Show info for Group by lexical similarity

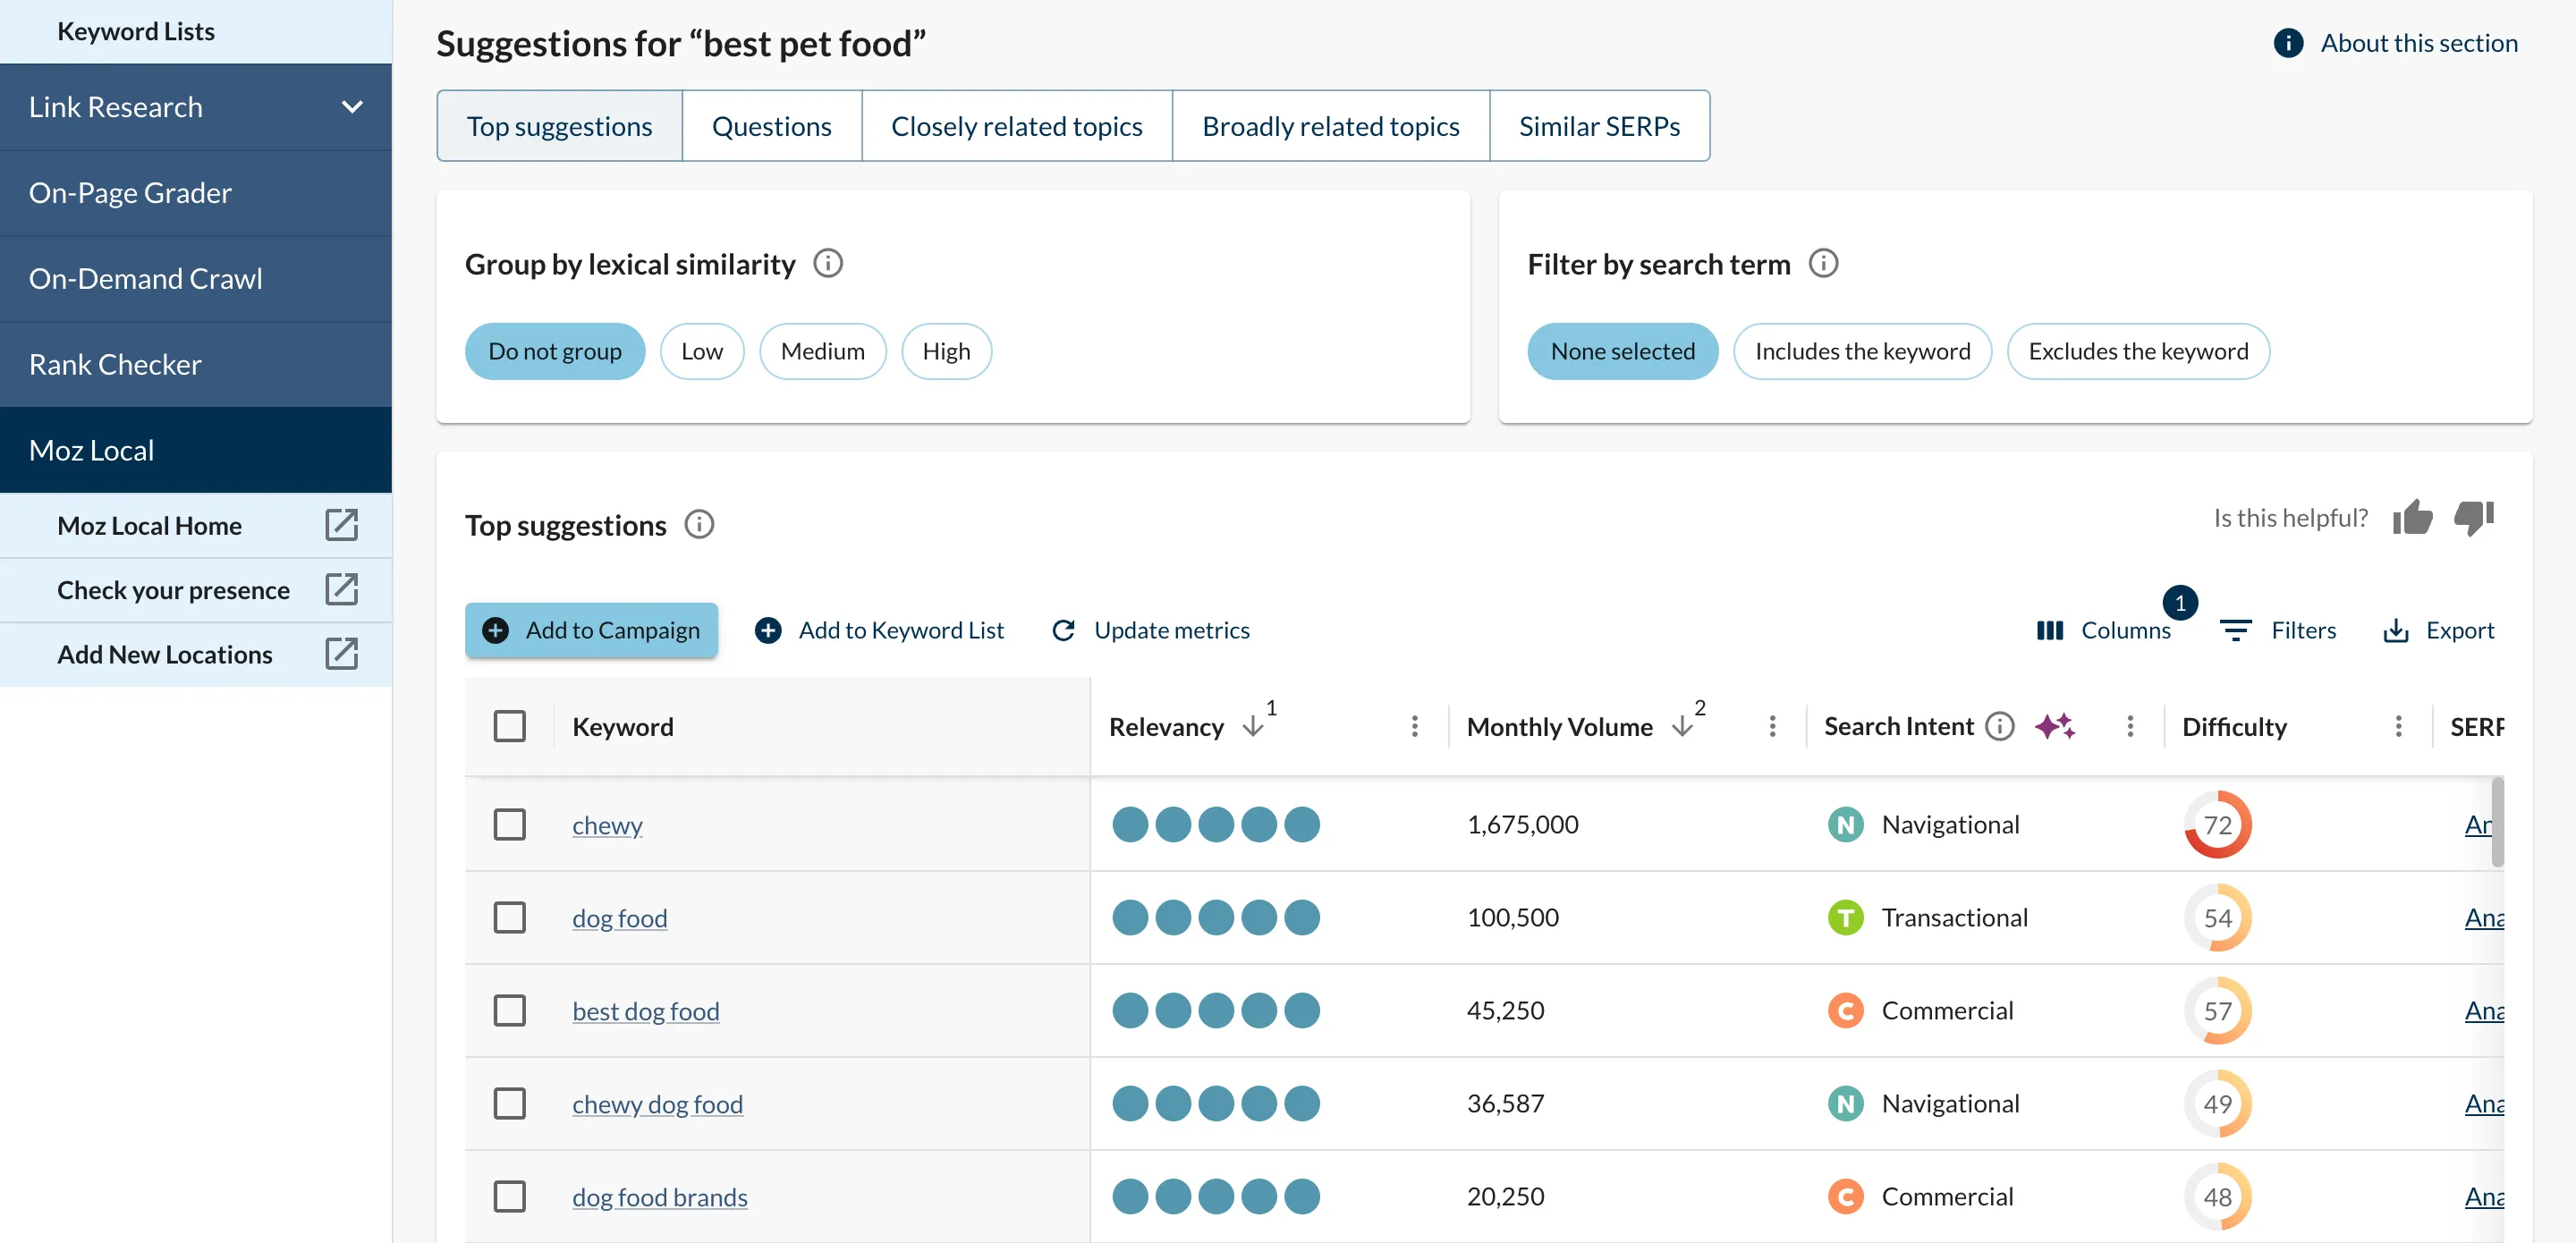coord(827,263)
